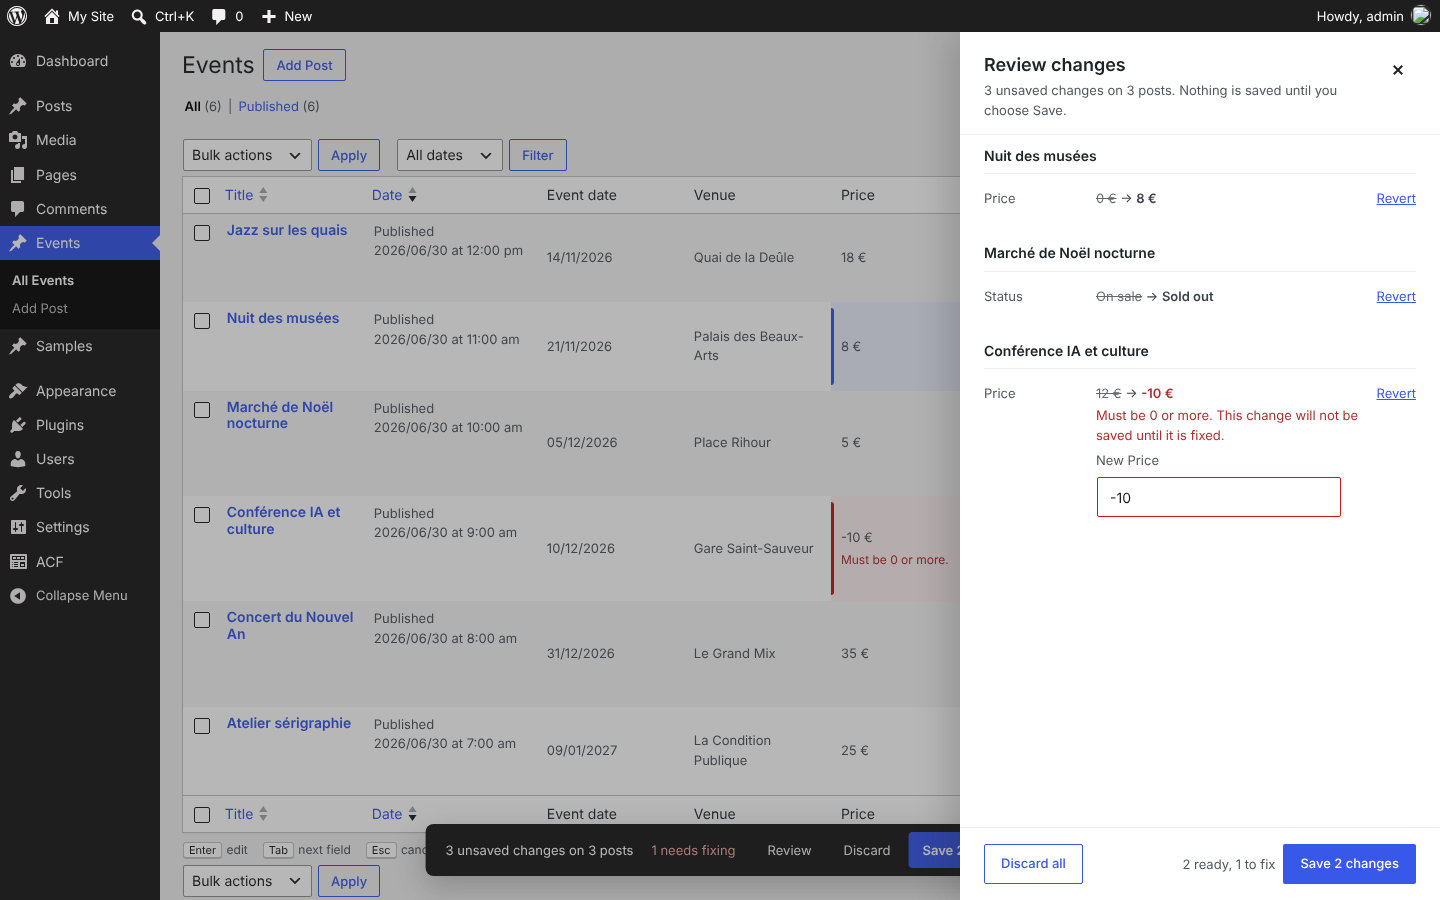Open the Ctrl+K search icon
This screenshot has width=1440, height=900.
click(x=139, y=16)
